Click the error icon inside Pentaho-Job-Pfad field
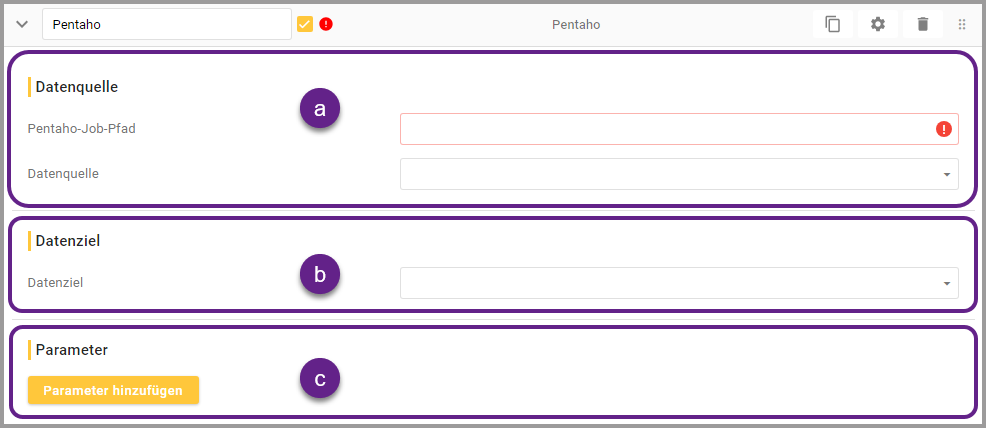The image size is (986, 428). [x=943, y=129]
